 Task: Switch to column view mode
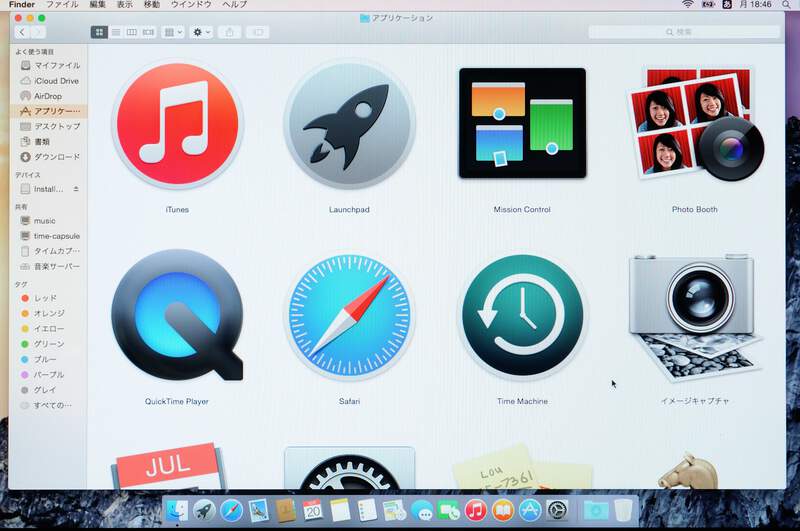(x=132, y=32)
